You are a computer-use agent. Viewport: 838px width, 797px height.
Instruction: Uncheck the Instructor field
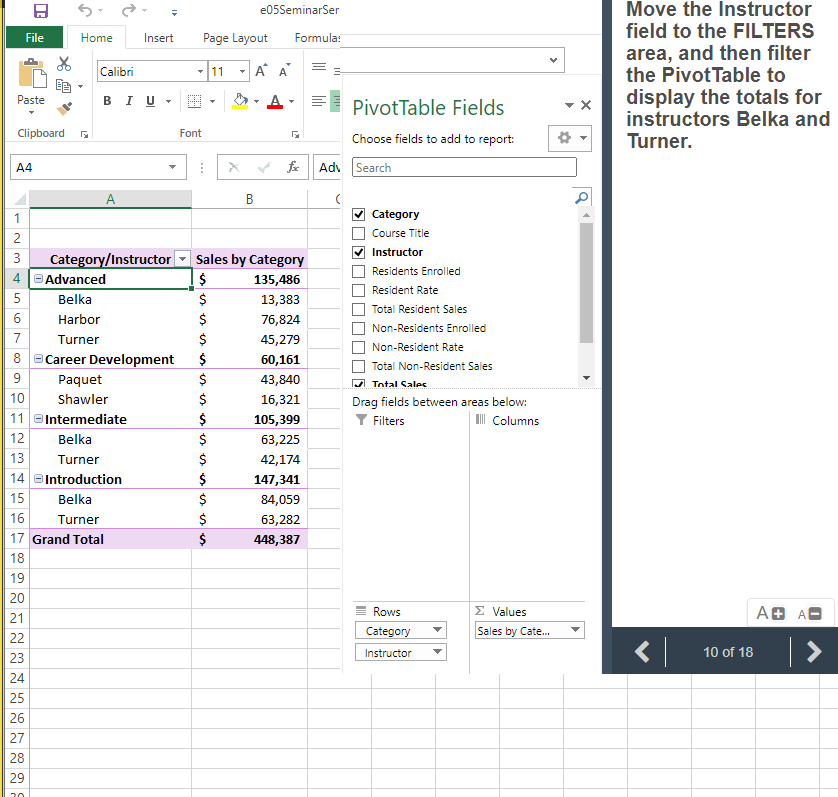[358, 252]
